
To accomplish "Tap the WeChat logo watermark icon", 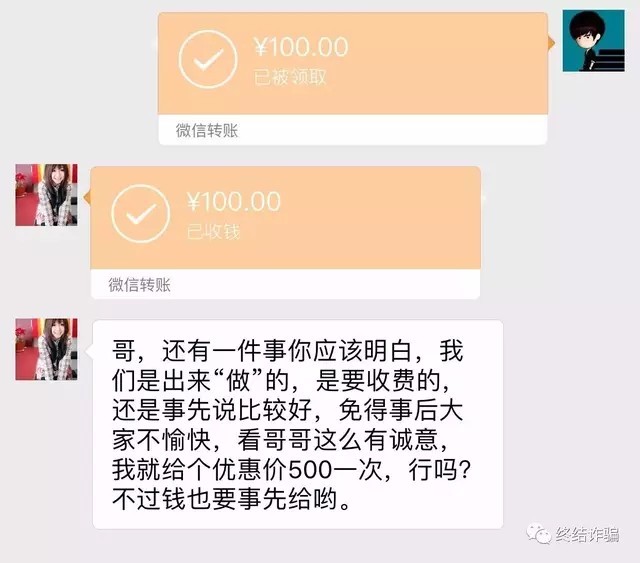I will pos(538,533).
